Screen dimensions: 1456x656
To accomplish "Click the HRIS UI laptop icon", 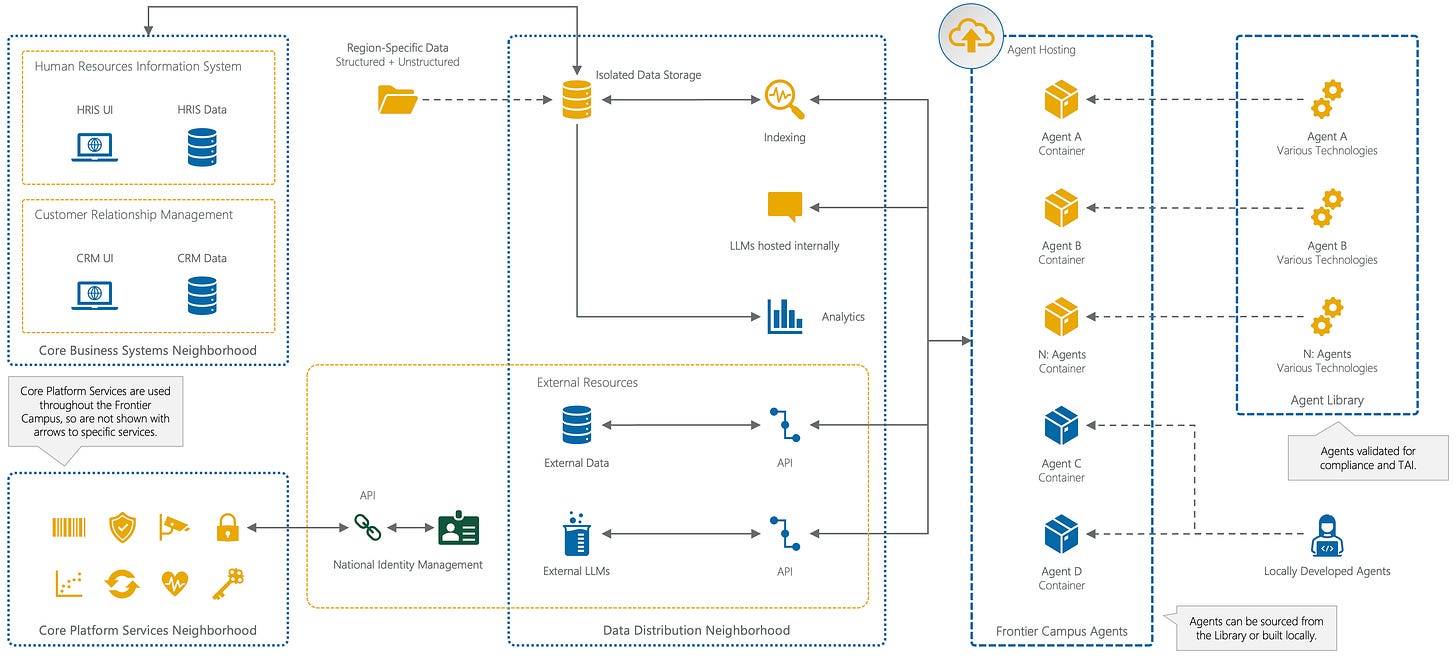I will click(94, 147).
